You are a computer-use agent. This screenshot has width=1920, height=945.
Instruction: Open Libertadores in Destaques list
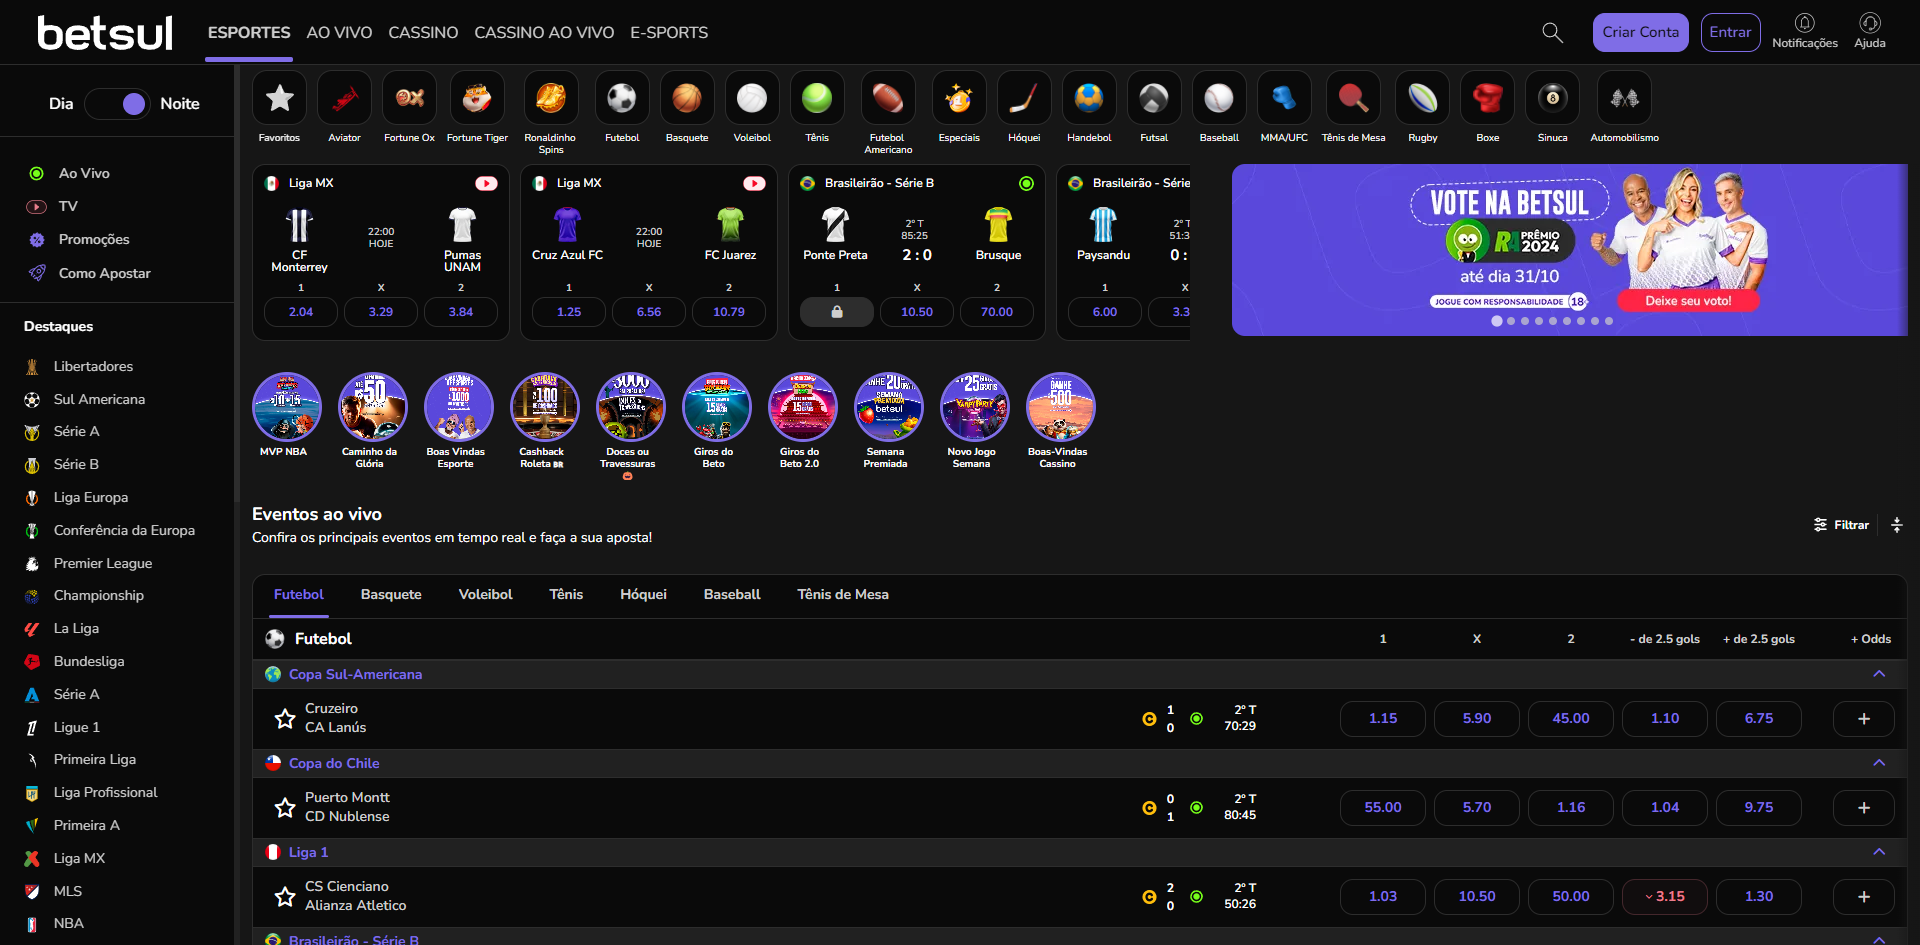pos(93,367)
